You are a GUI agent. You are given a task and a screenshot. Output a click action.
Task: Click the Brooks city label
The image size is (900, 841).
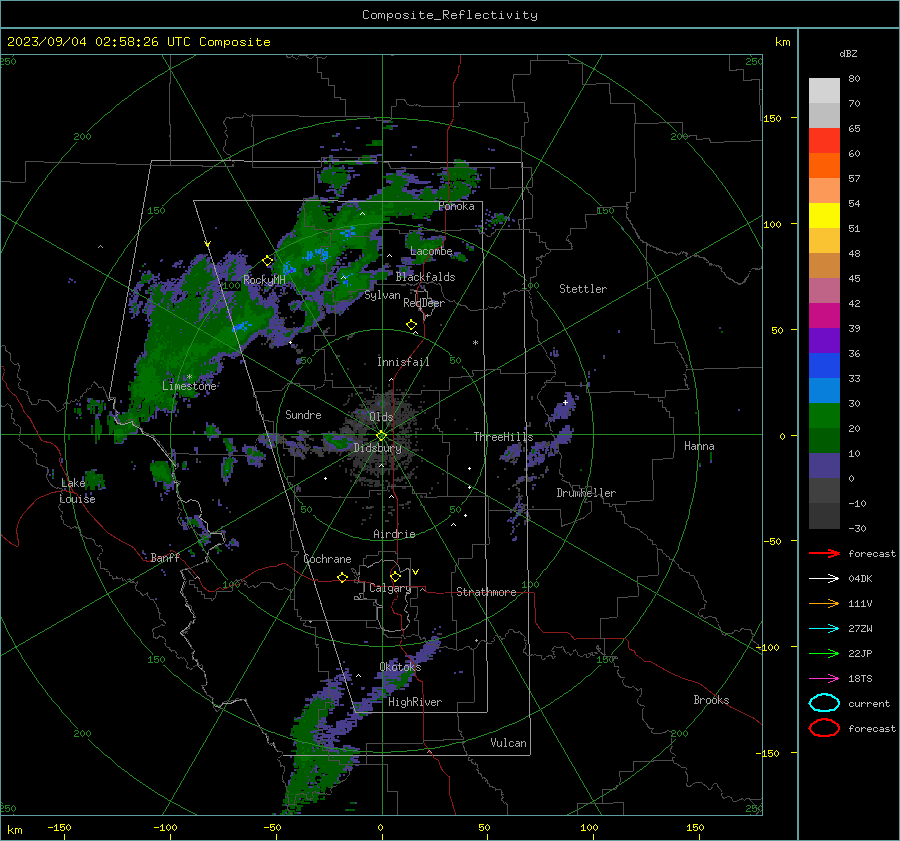(x=711, y=700)
